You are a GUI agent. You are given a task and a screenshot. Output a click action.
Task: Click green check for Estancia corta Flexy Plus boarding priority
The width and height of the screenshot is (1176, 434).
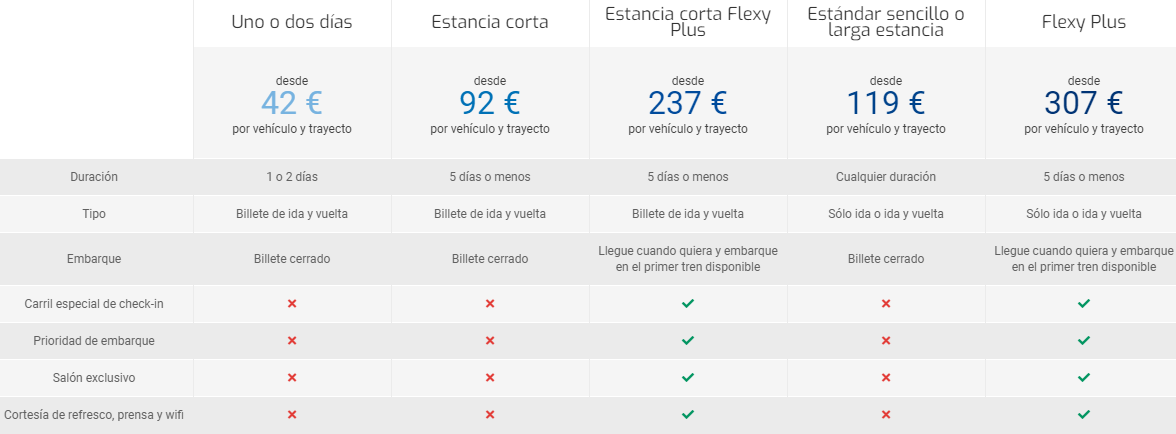(688, 340)
